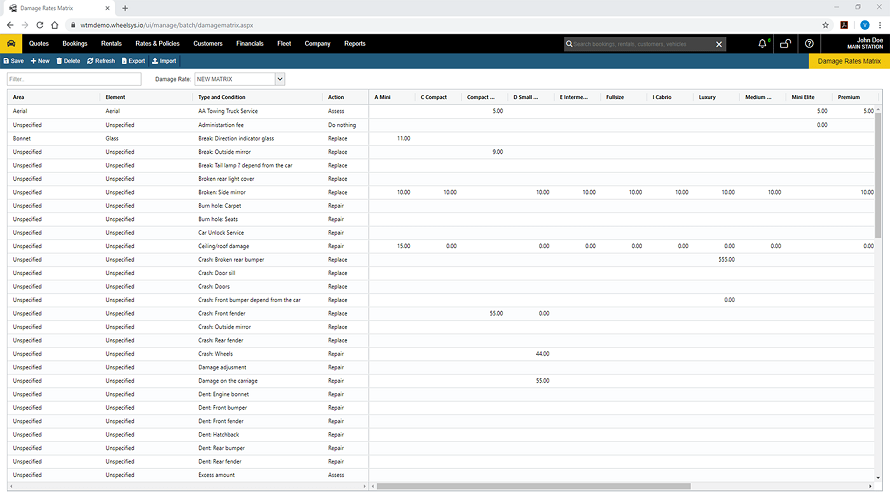The height and width of the screenshot is (500, 890).
Task: Export the matrix
Action: coord(133,61)
